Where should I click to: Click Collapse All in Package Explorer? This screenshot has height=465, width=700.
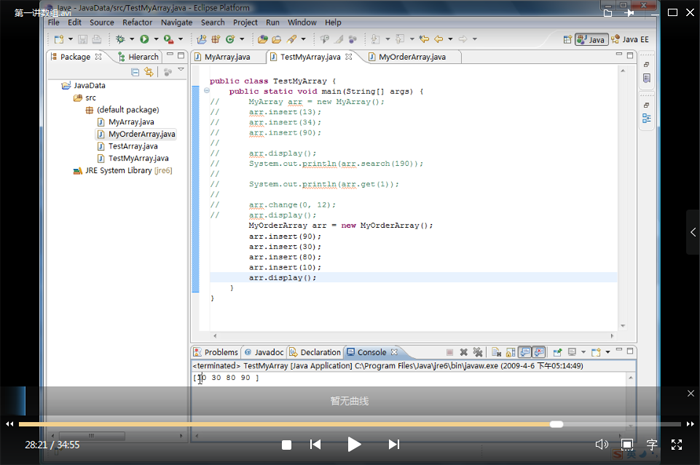tap(135, 72)
